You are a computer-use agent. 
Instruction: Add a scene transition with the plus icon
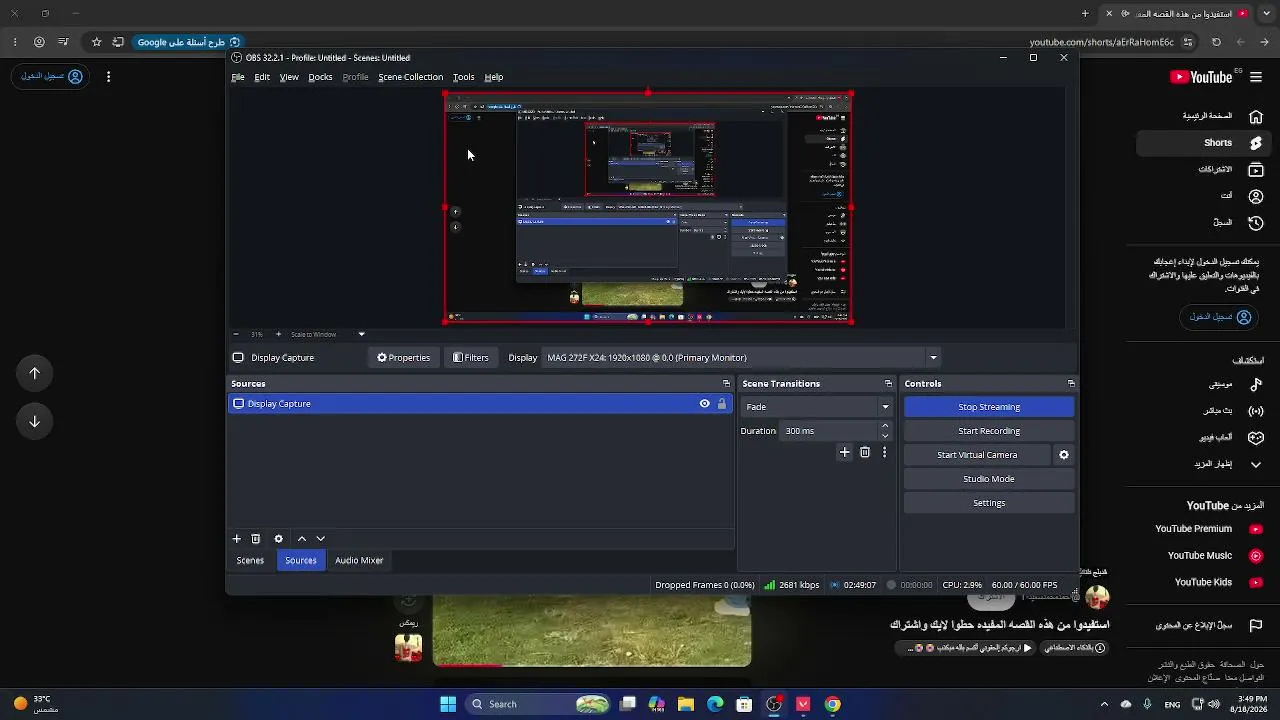[845, 453]
